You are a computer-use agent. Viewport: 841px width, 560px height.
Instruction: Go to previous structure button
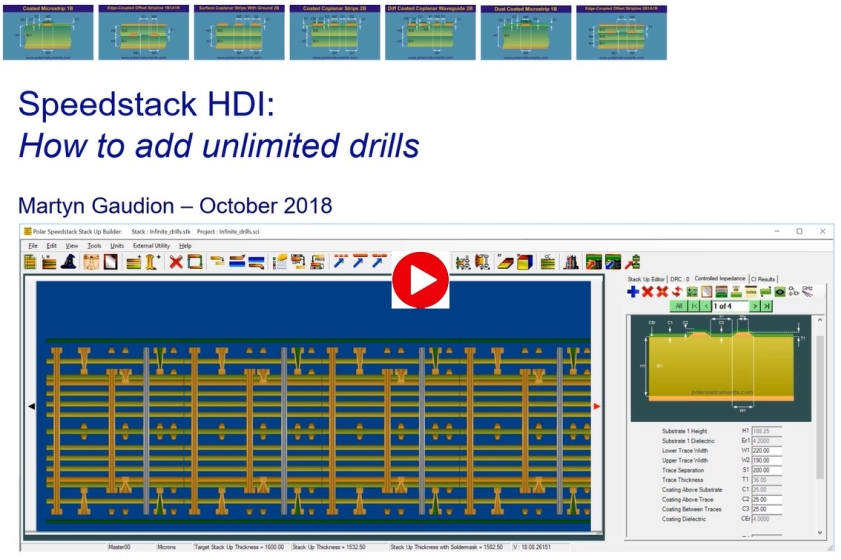point(706,306)
